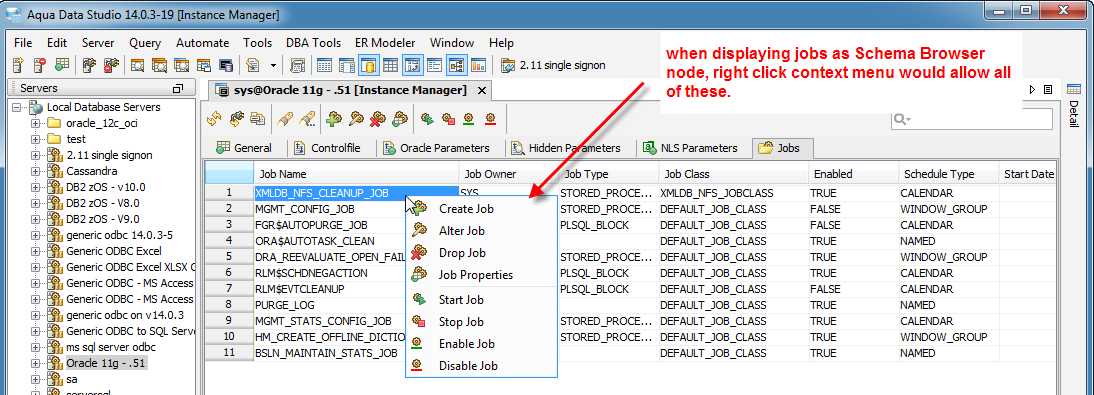
Task: Click the search field with magnifier
Action: 971,119
